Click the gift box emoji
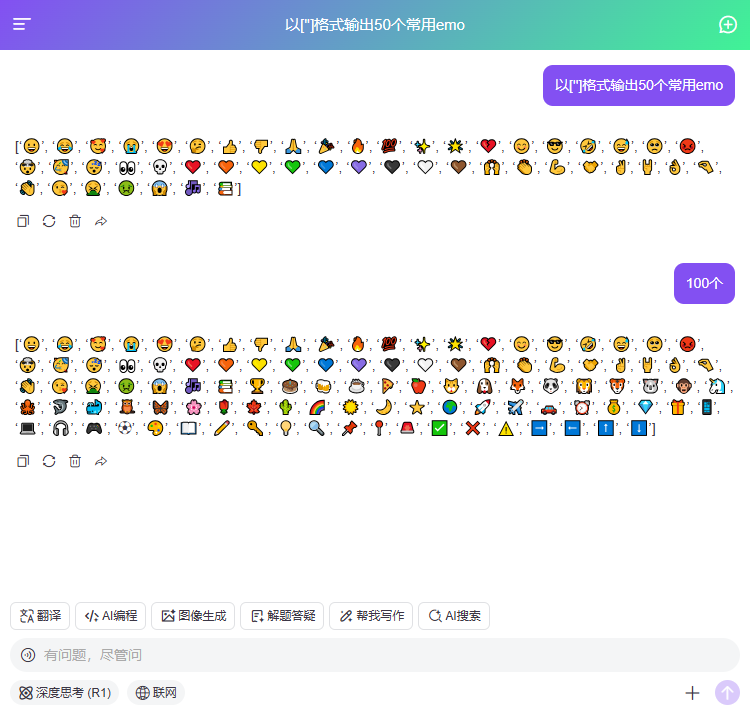This screenshot has height=715, width=750. coord(678,407)
